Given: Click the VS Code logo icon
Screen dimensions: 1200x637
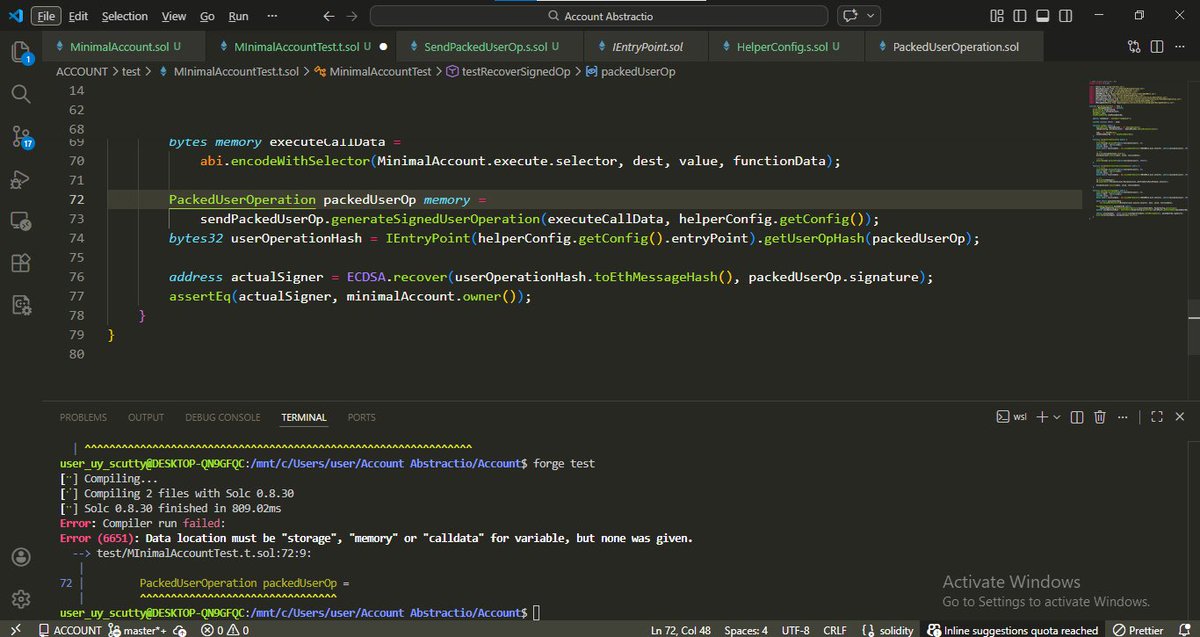Looking at the screenshot, I should pos(14,16).
